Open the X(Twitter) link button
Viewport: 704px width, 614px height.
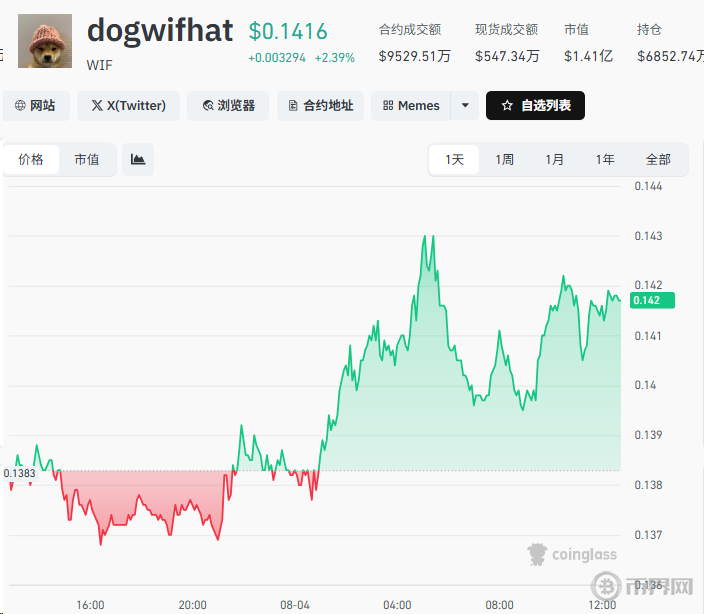[128, 105]
